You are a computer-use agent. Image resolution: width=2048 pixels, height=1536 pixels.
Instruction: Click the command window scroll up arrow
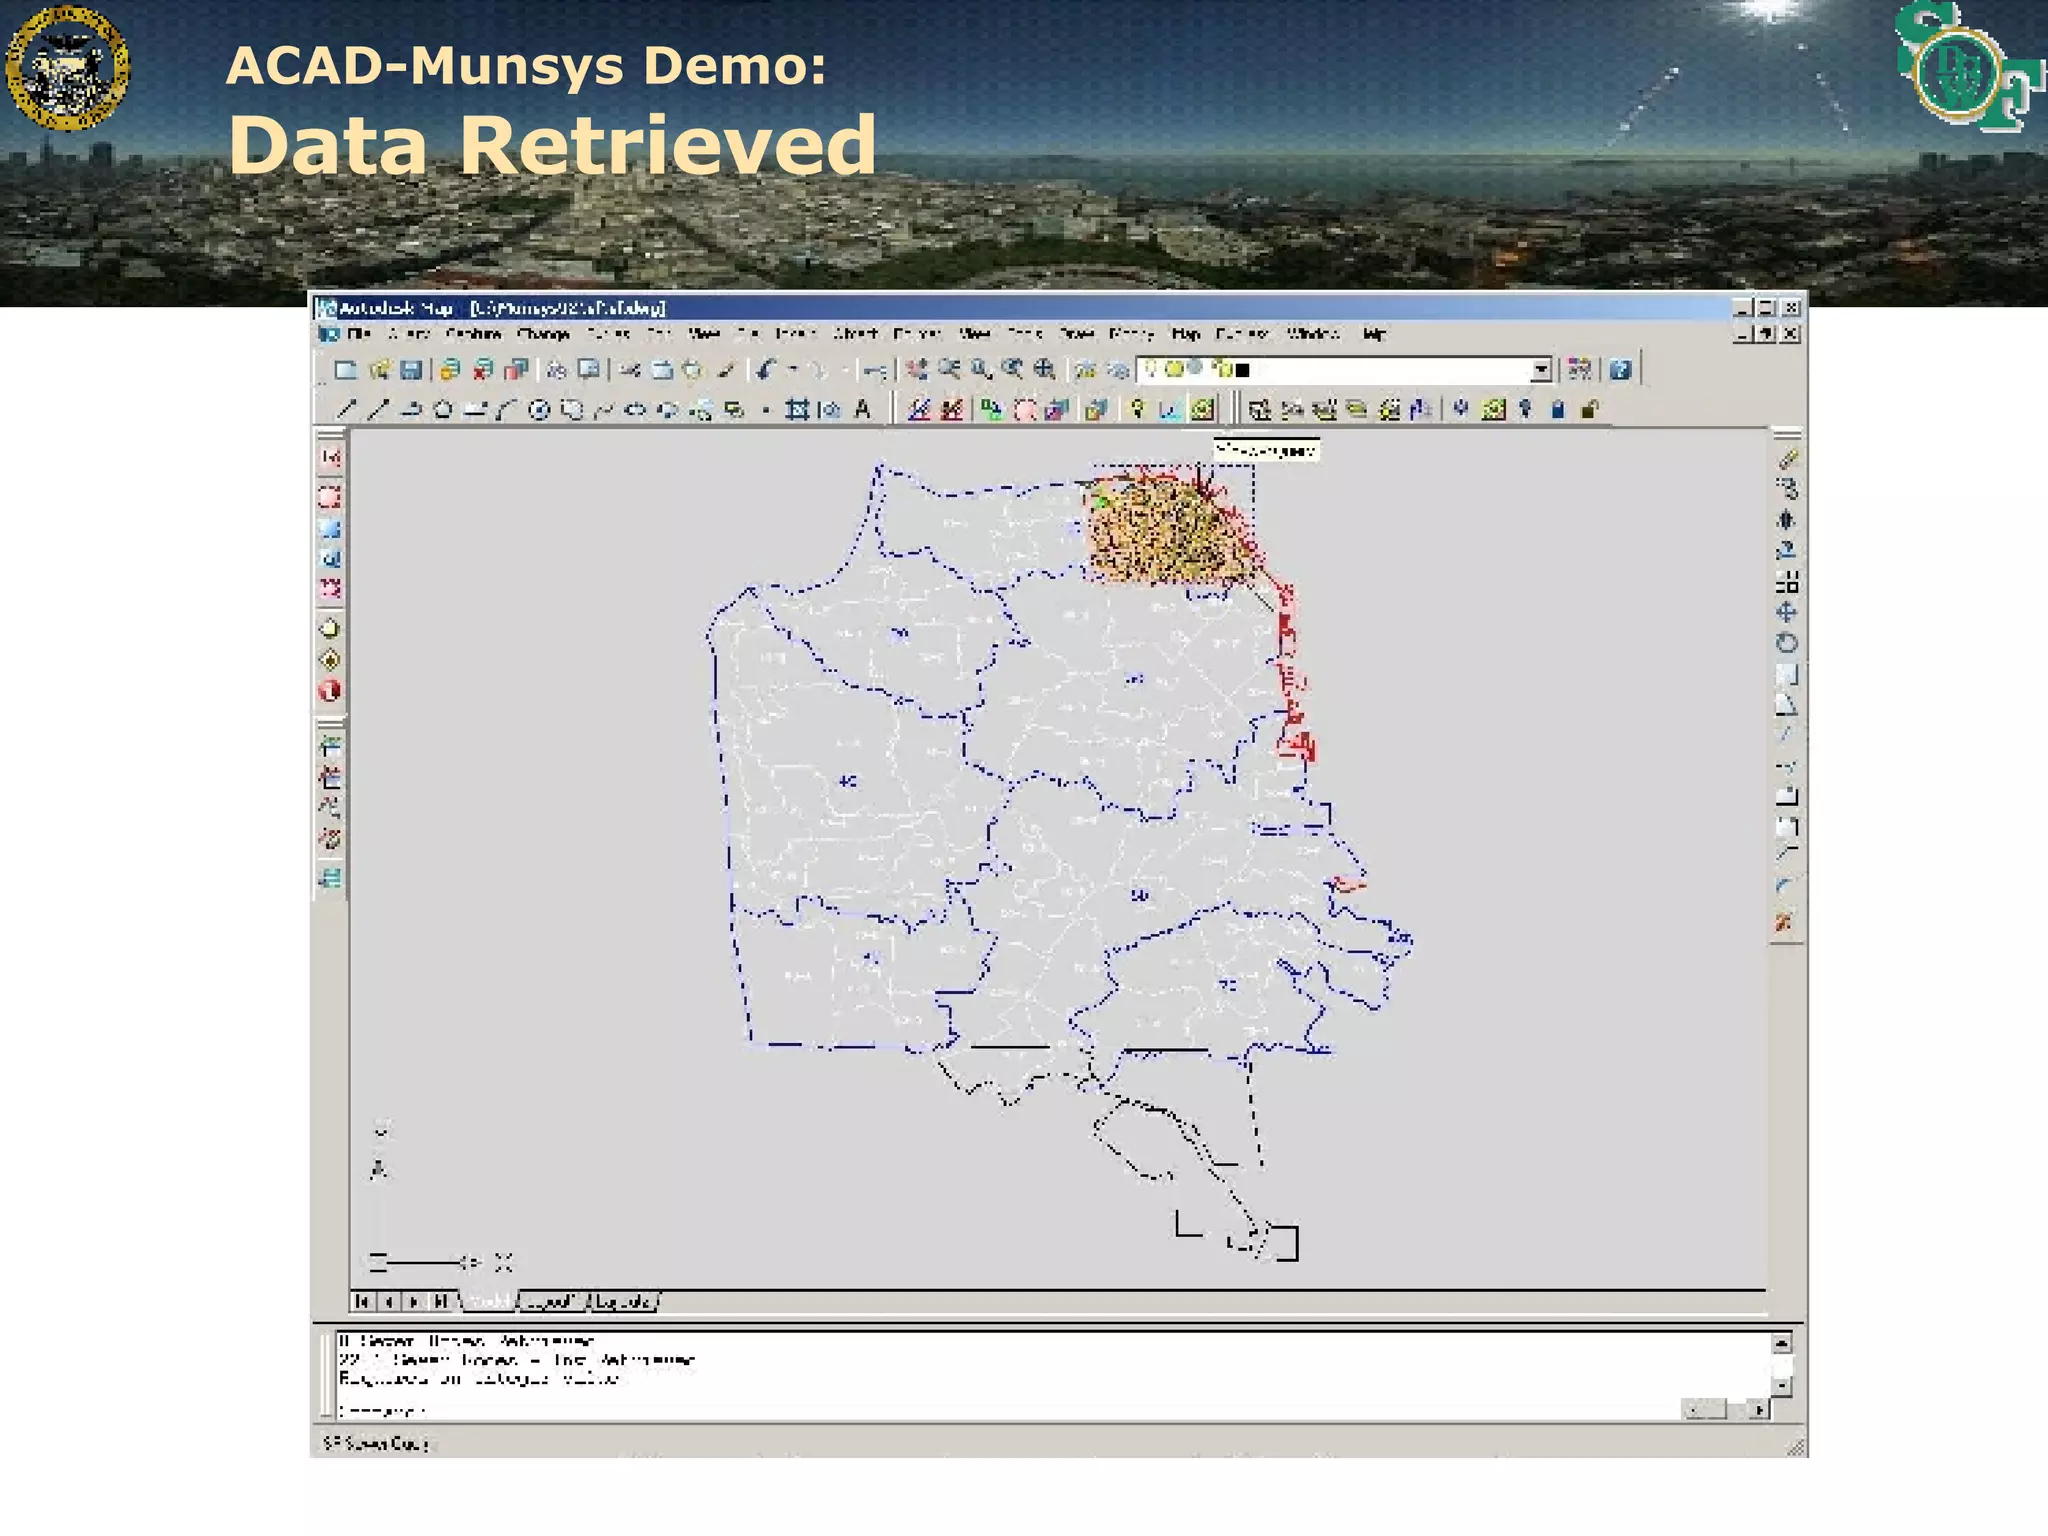click(x=1781, y=1343)
